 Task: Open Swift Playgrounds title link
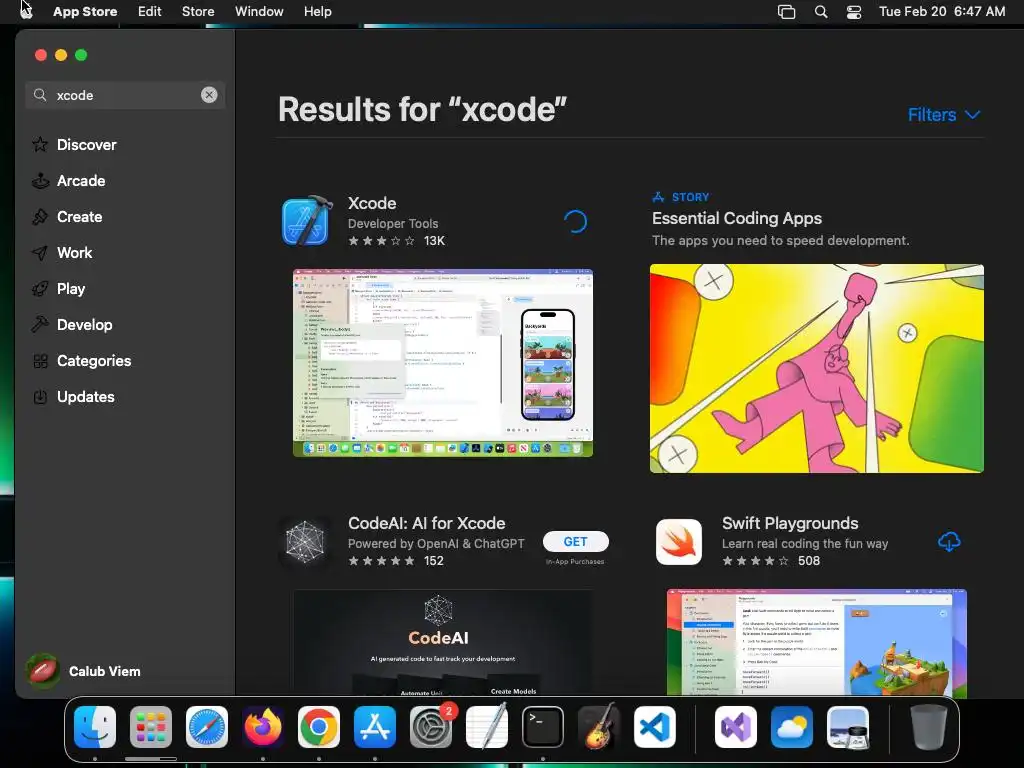pos(790,523)
